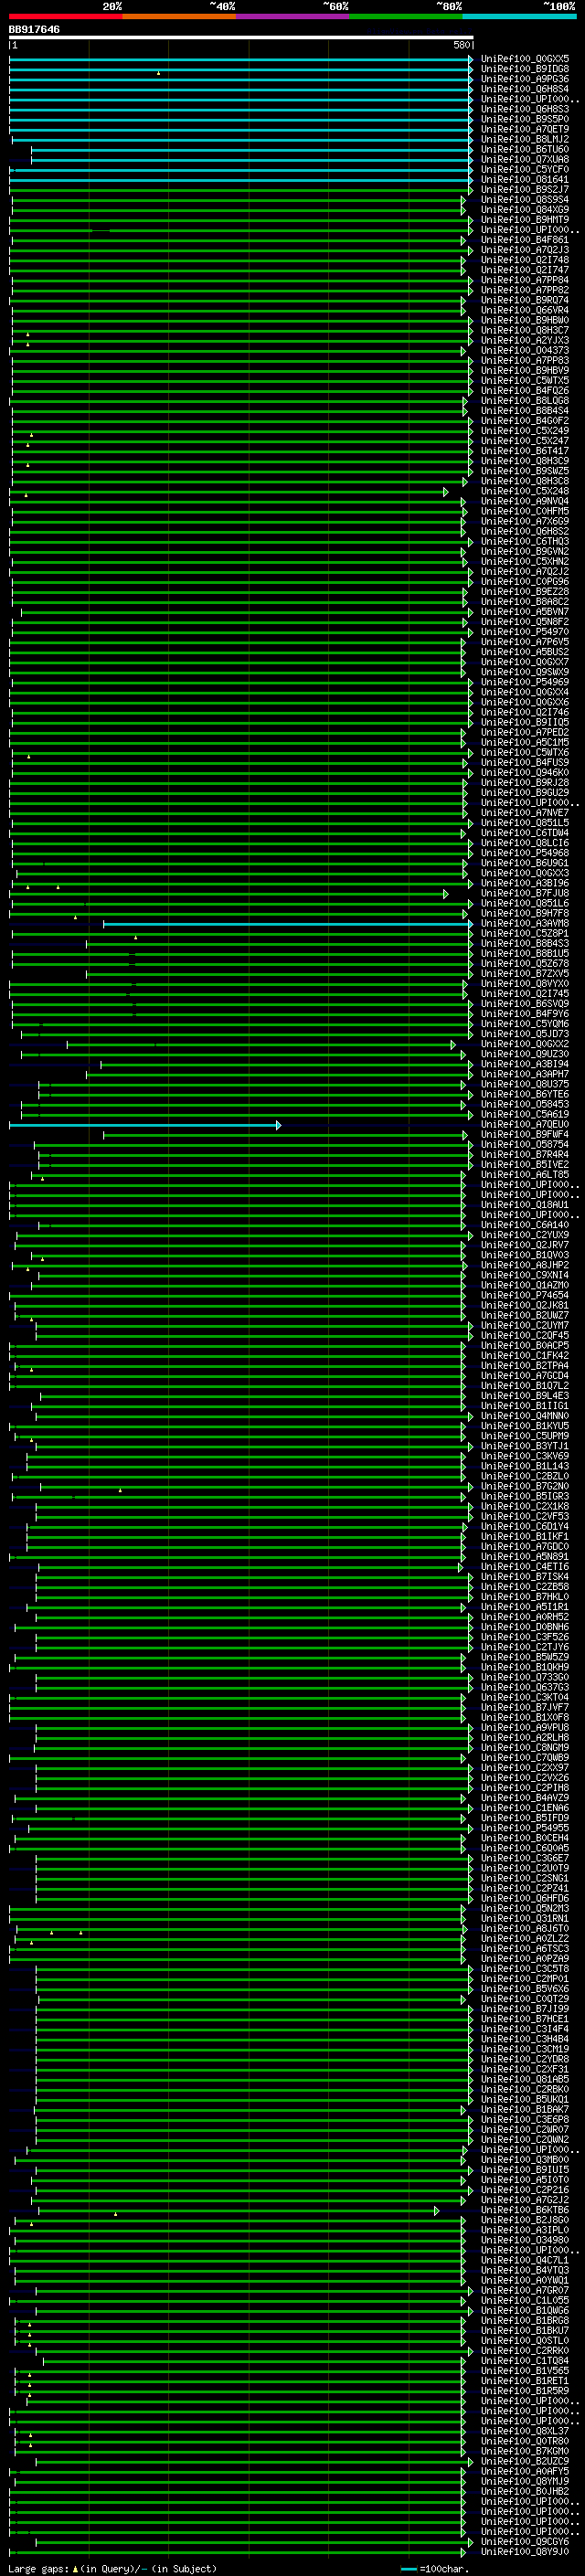Select the label UniRef100_A9NVQ4

pyautogui.click(x=524, y=502)
